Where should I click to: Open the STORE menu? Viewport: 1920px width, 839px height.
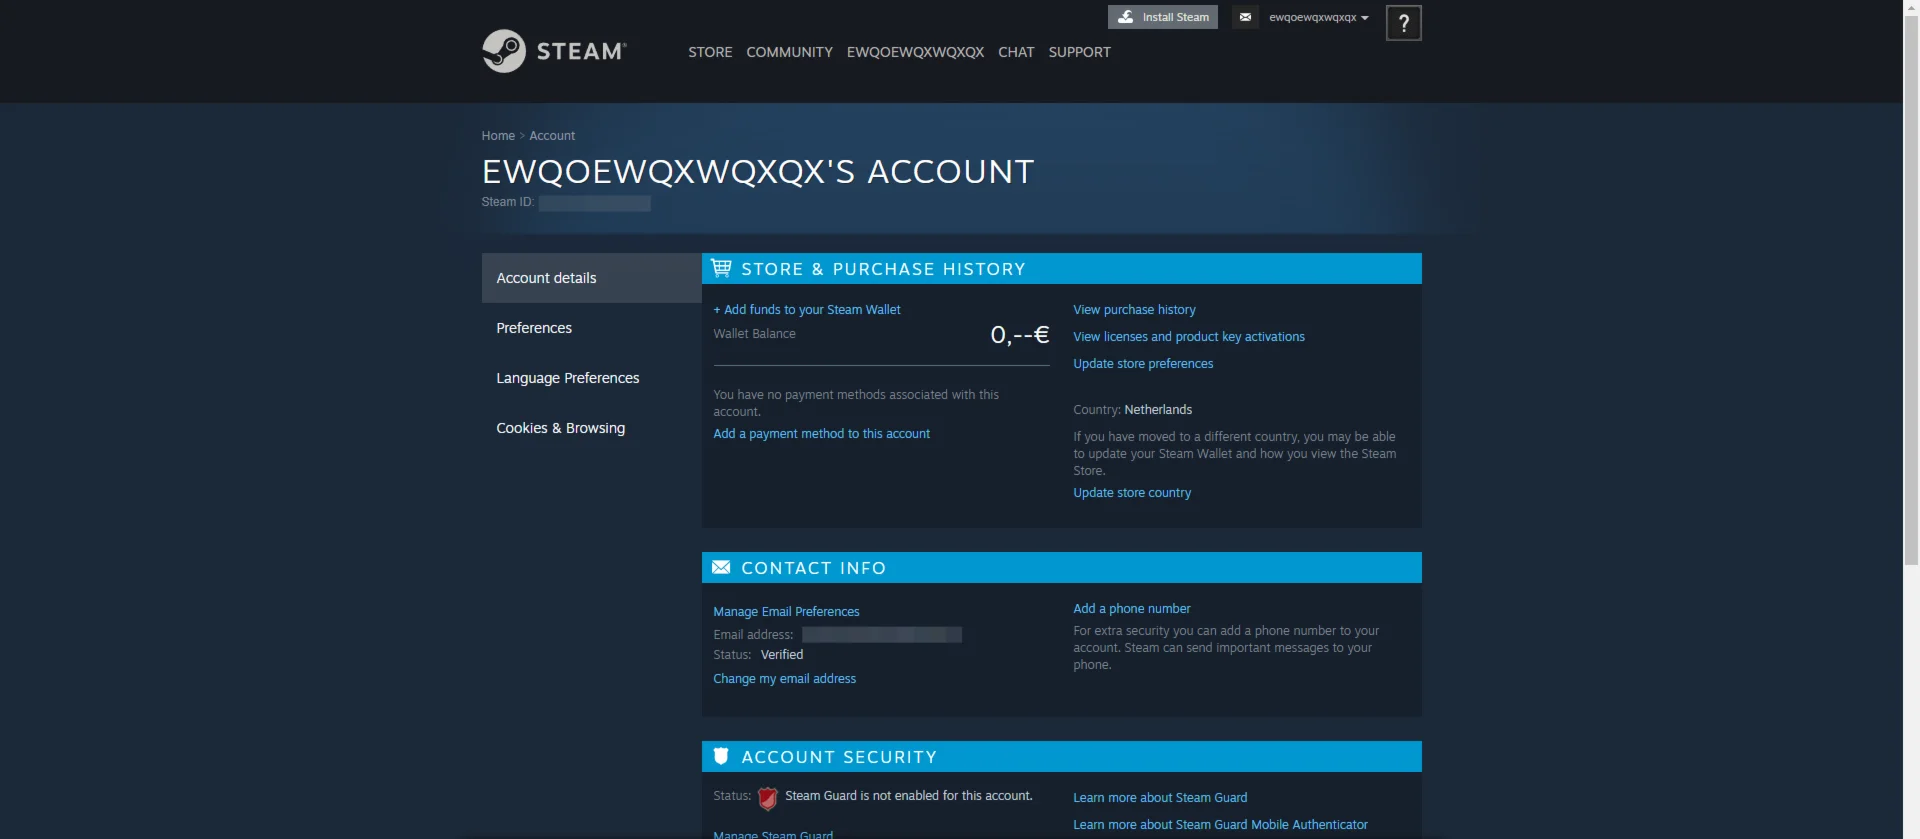tap(710, 52)
